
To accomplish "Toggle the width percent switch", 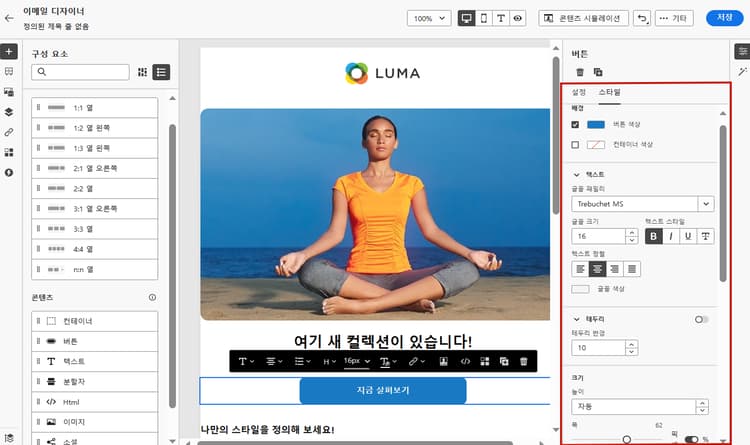I will 691,439.
